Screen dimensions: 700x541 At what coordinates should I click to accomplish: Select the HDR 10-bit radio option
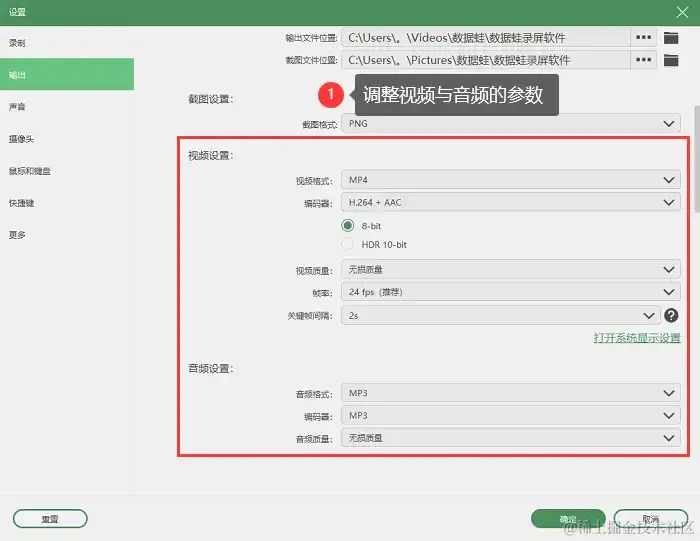coord(348,244)
